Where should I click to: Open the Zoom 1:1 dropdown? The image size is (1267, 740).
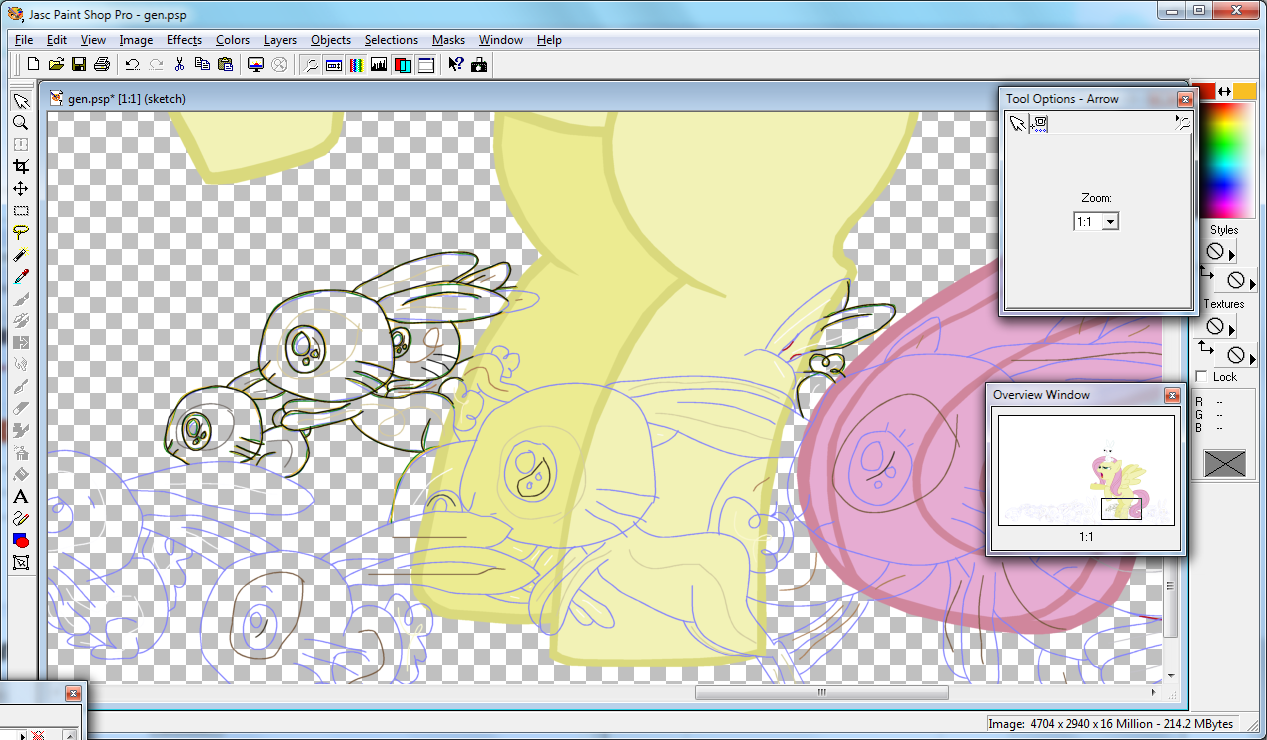tap(1109, 222)
